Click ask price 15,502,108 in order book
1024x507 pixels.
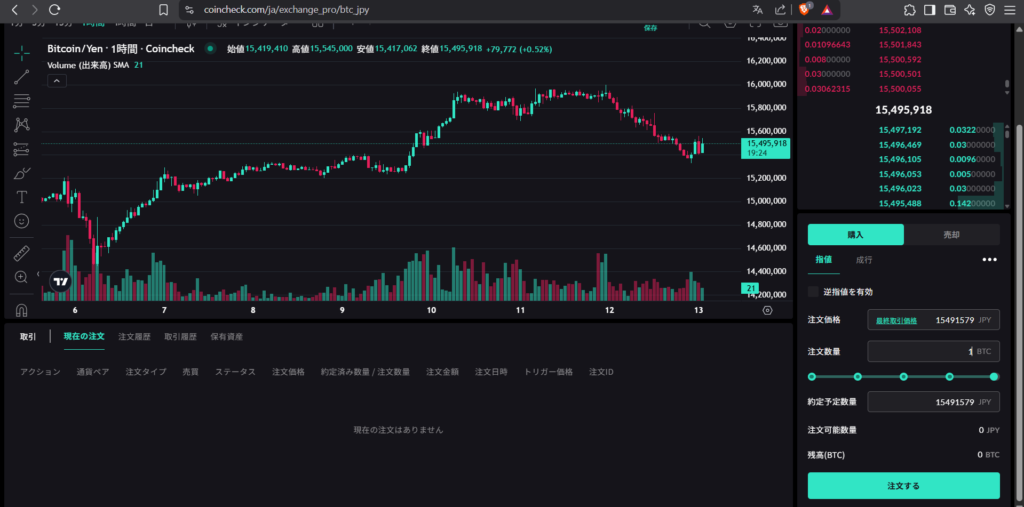900,30
